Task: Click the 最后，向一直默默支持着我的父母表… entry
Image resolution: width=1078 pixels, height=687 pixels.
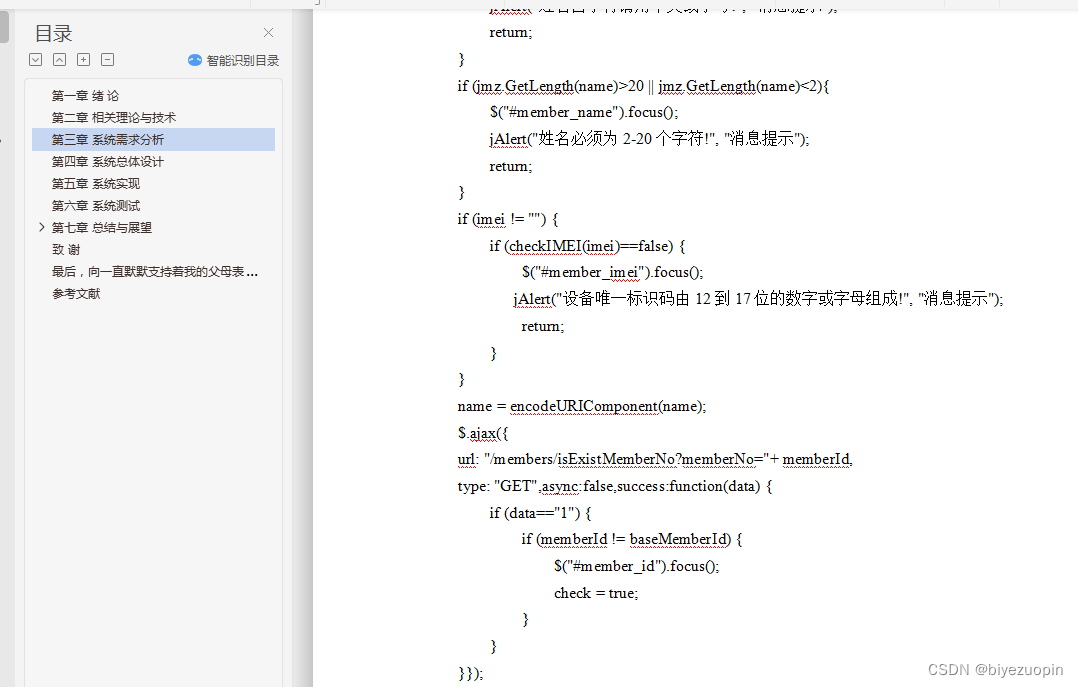Action: pos(153,272)
